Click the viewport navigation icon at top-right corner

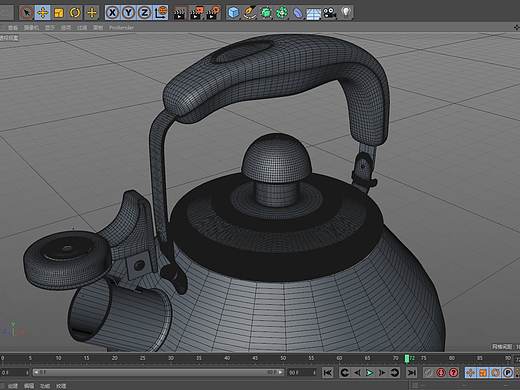coord(516,28)
